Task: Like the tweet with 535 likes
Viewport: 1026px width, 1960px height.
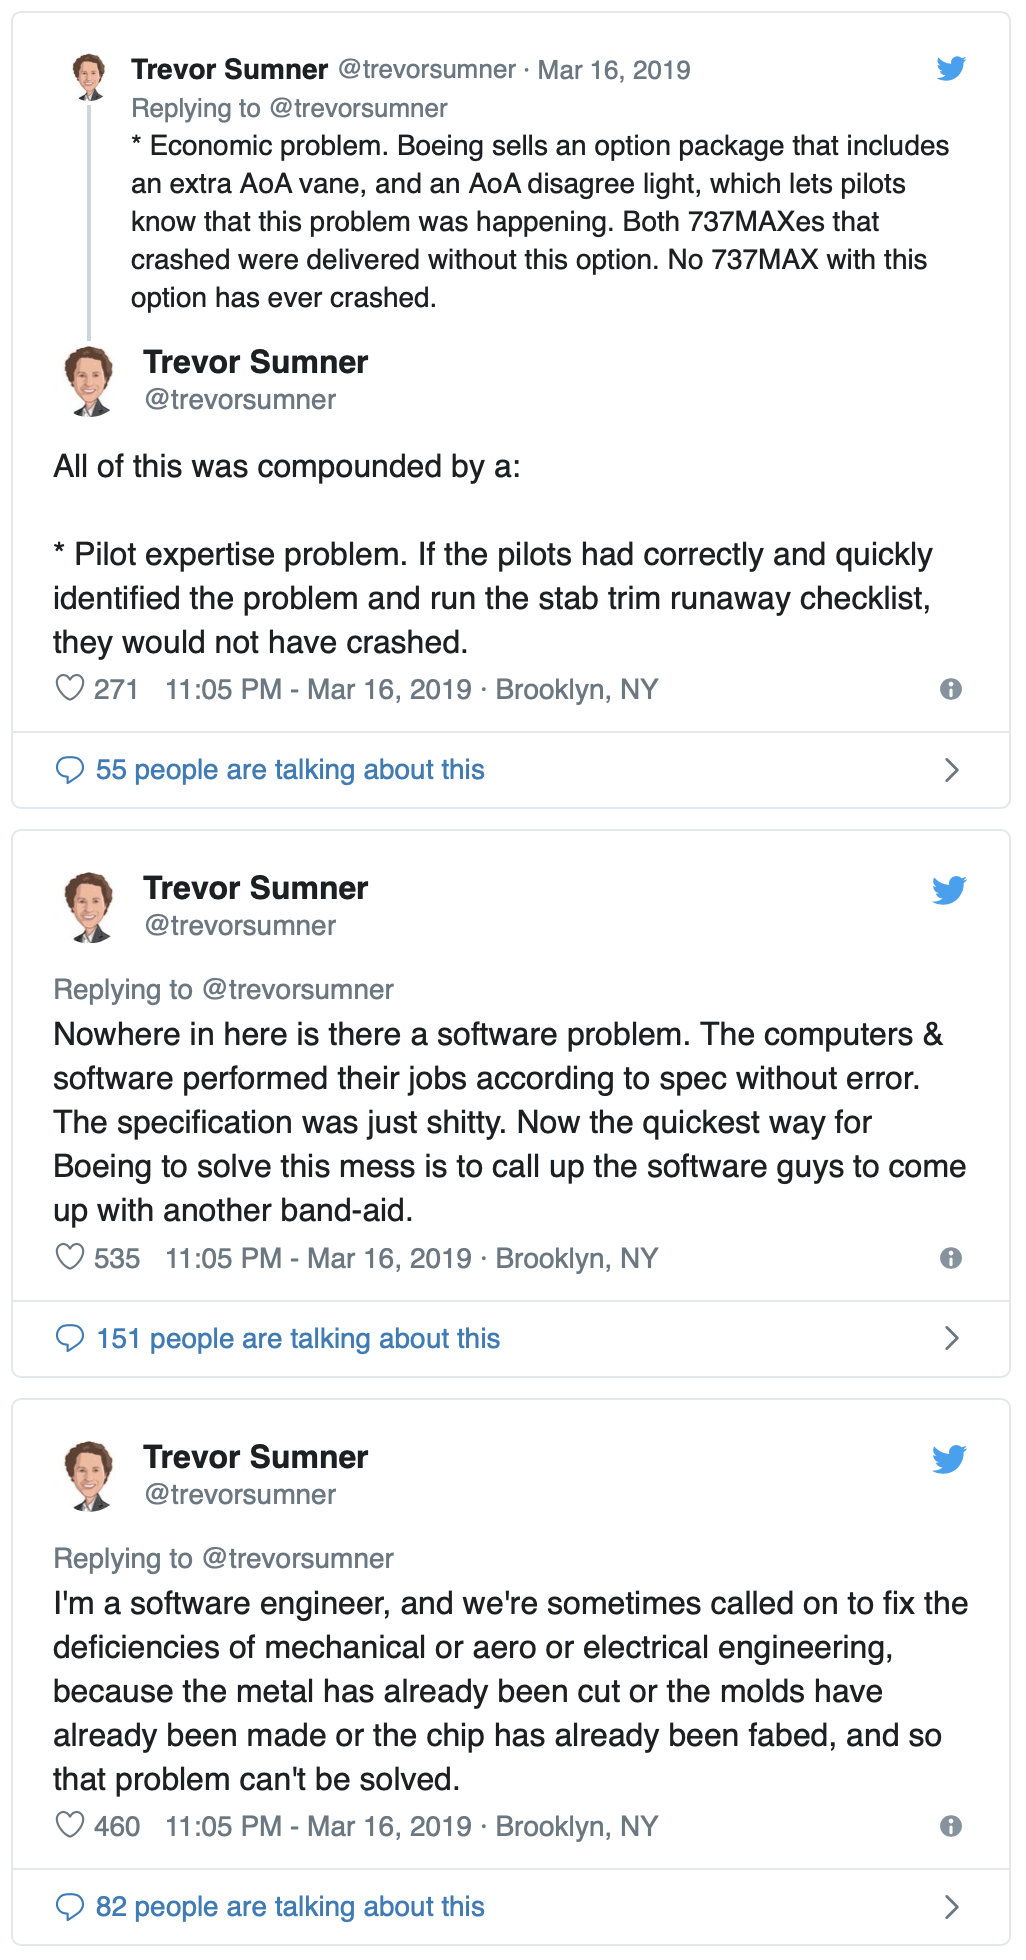Action: [x=70, y=1257]
